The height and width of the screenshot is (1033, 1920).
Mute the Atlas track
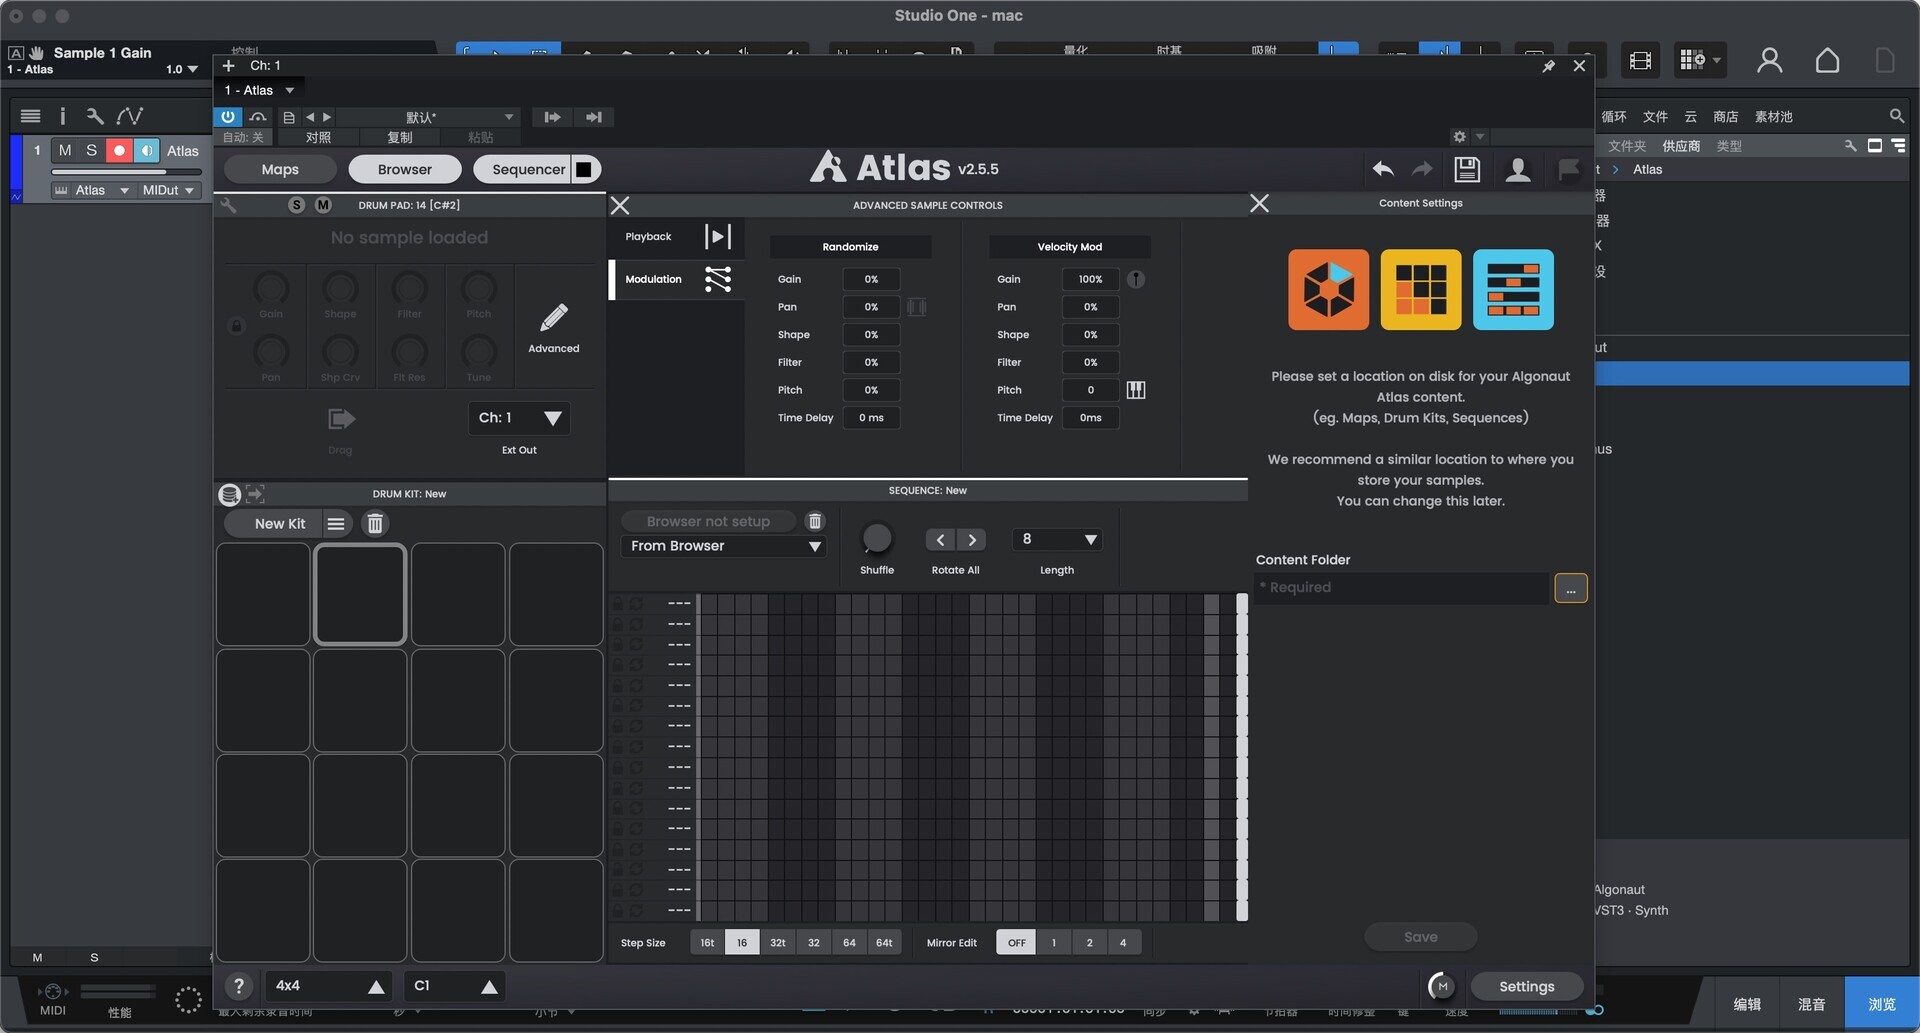(65, 150)
